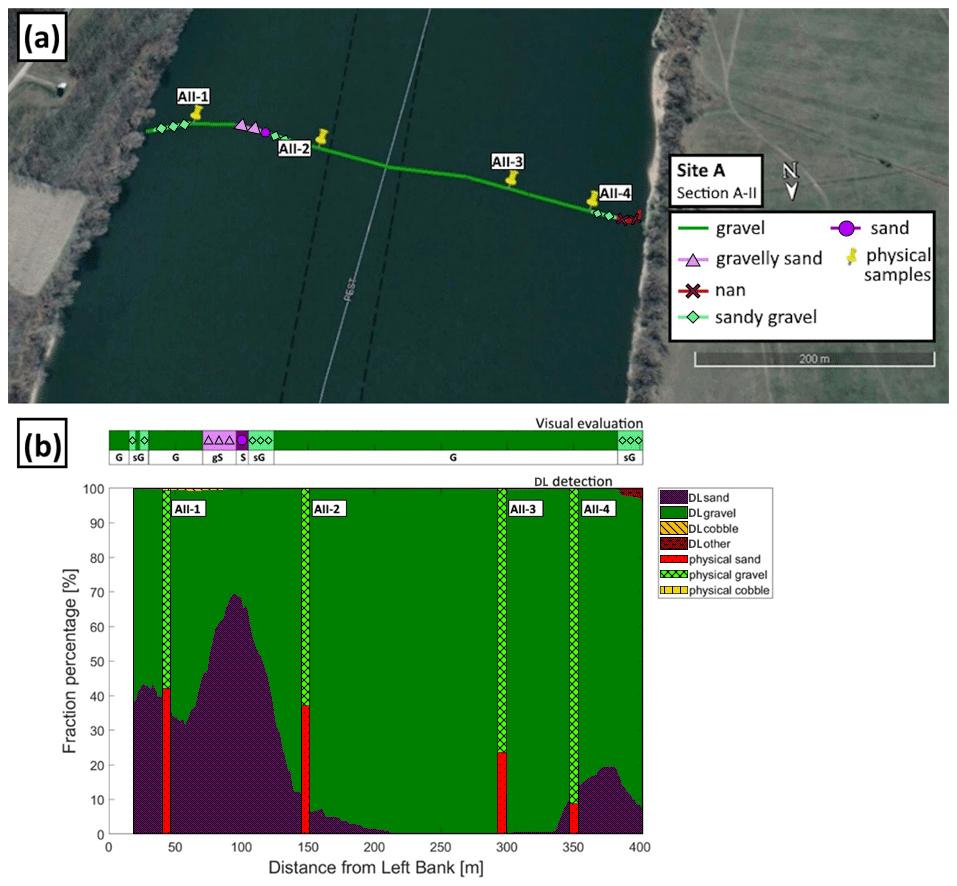Click the DLsand swatch in chart legend

click(673, 496)
